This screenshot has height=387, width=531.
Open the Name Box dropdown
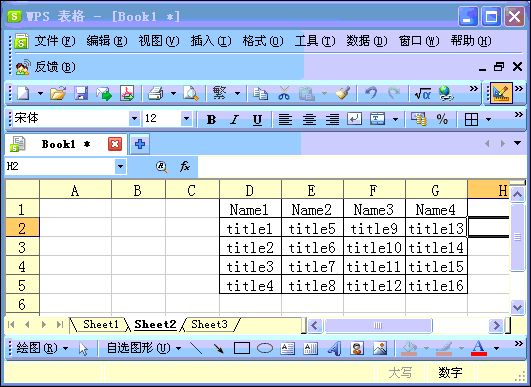[x=120, y=166]
